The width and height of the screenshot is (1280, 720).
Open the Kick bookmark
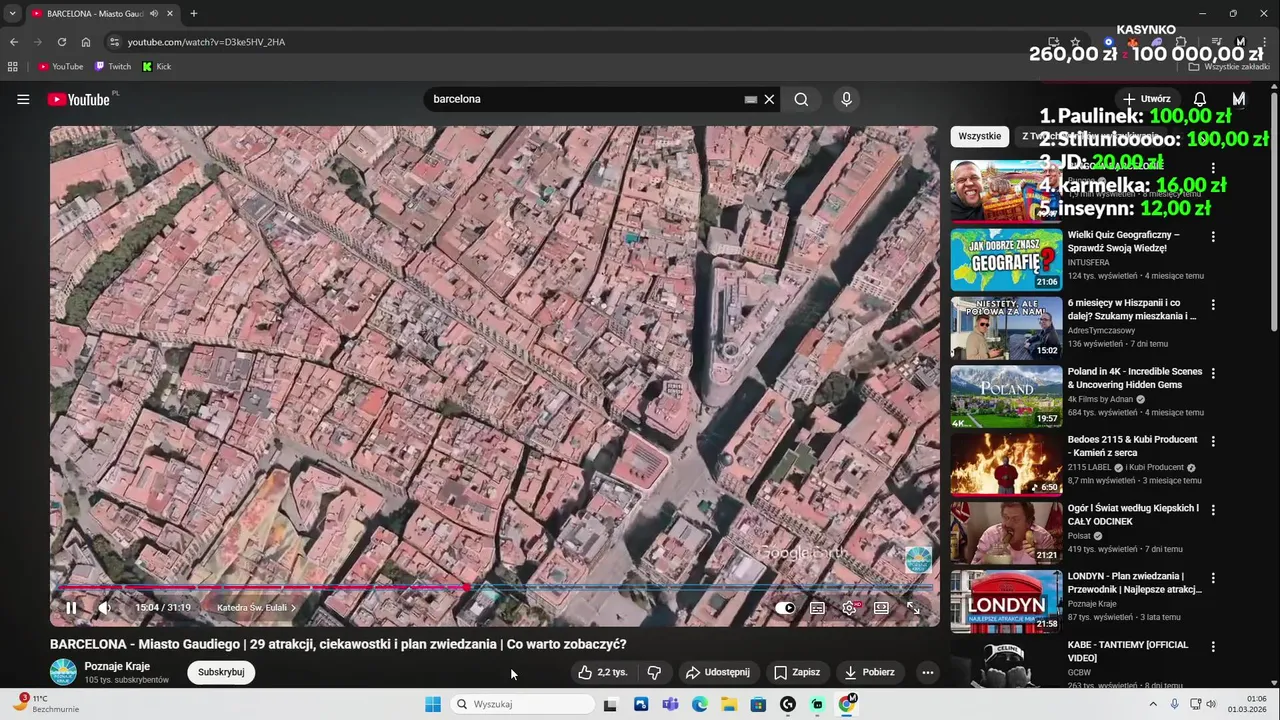pos(157,67)
